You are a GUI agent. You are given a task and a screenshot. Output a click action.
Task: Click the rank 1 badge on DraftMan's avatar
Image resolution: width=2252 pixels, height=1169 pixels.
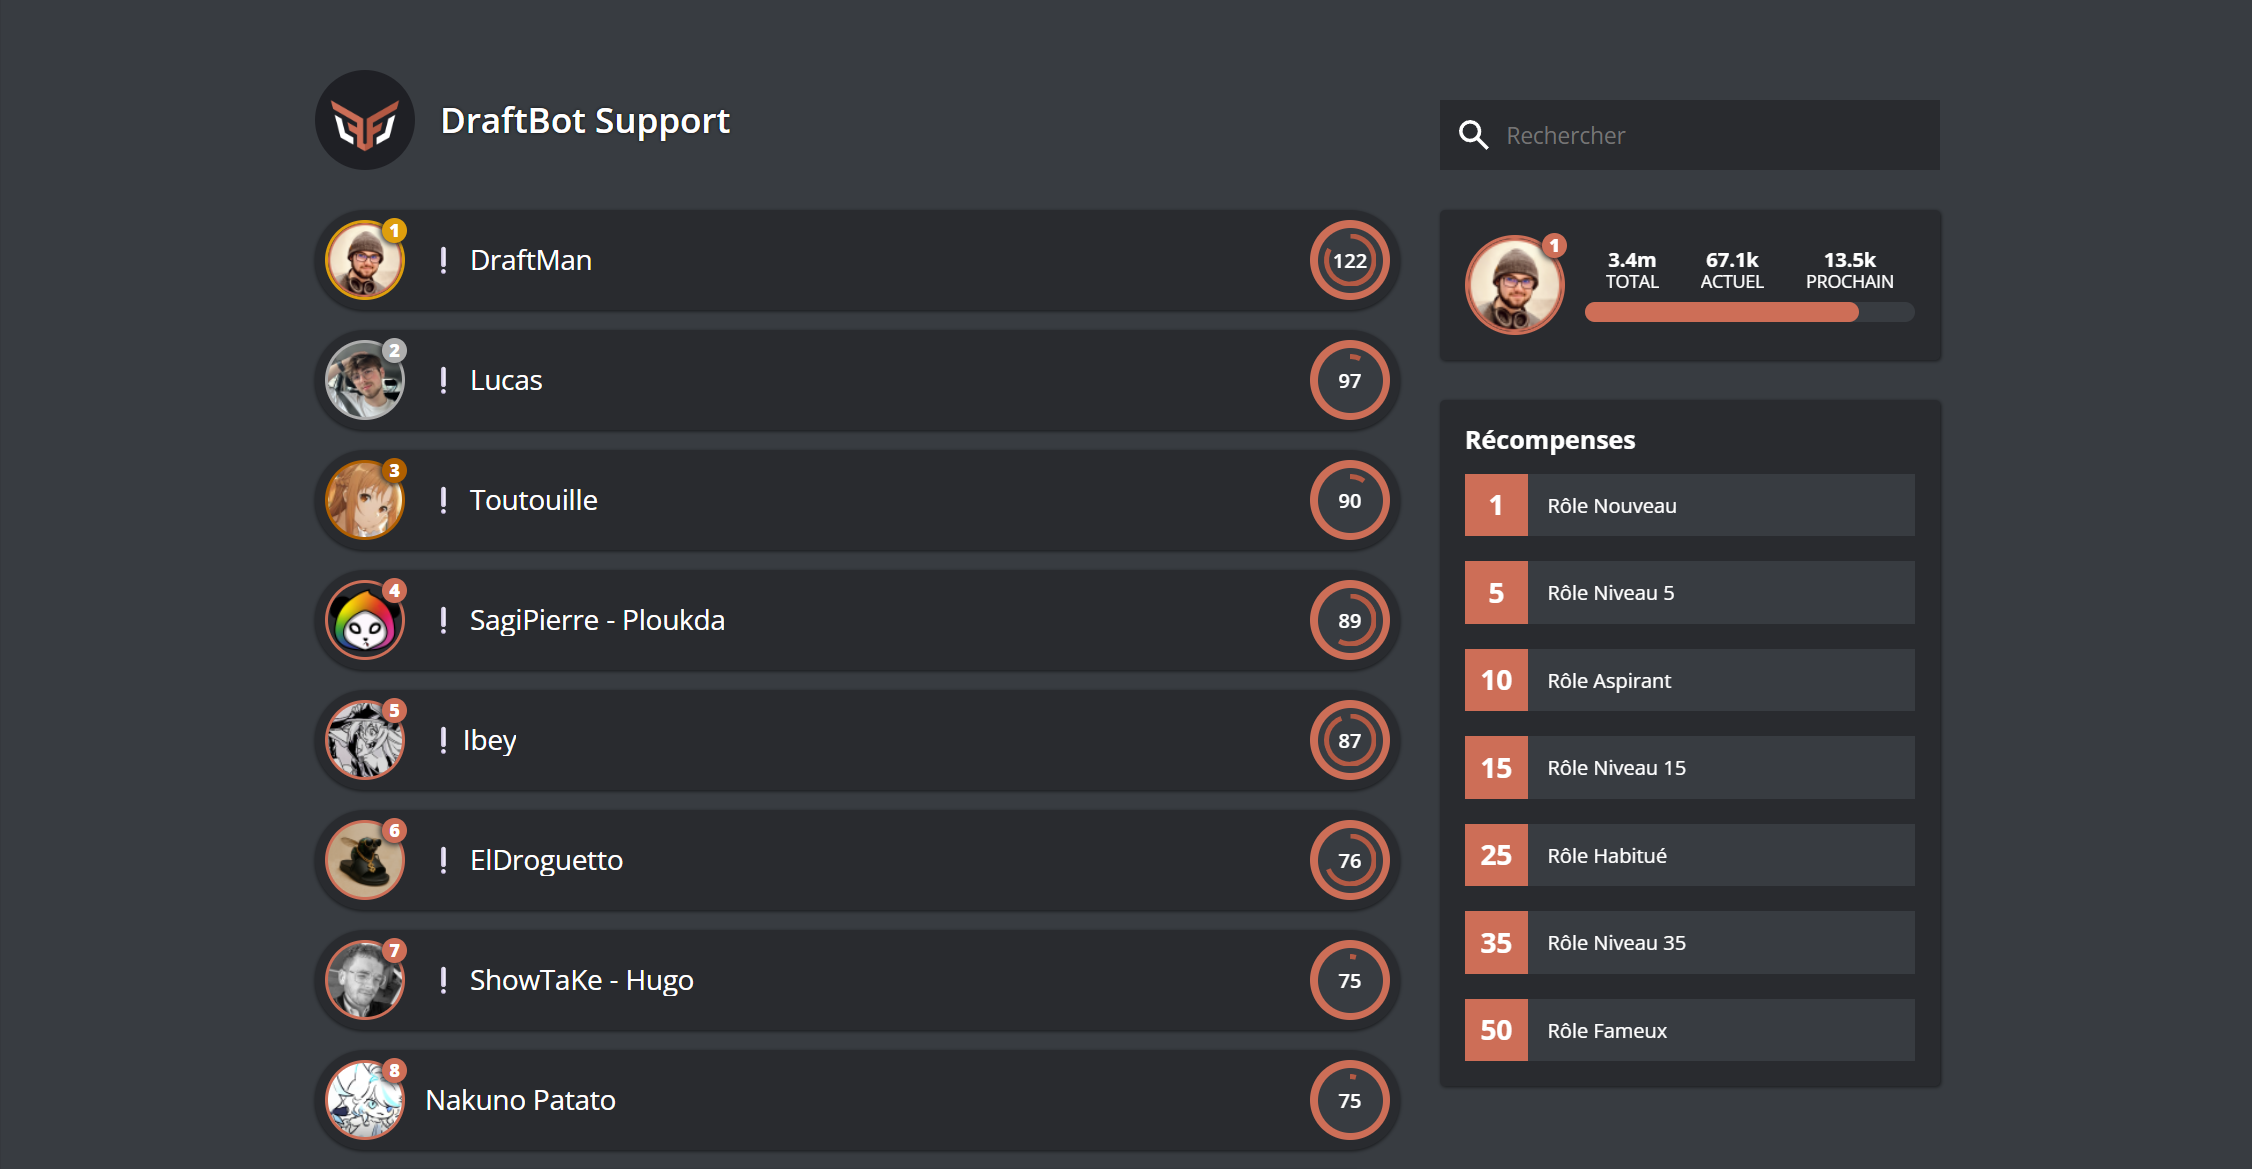[x=394, y=231]
